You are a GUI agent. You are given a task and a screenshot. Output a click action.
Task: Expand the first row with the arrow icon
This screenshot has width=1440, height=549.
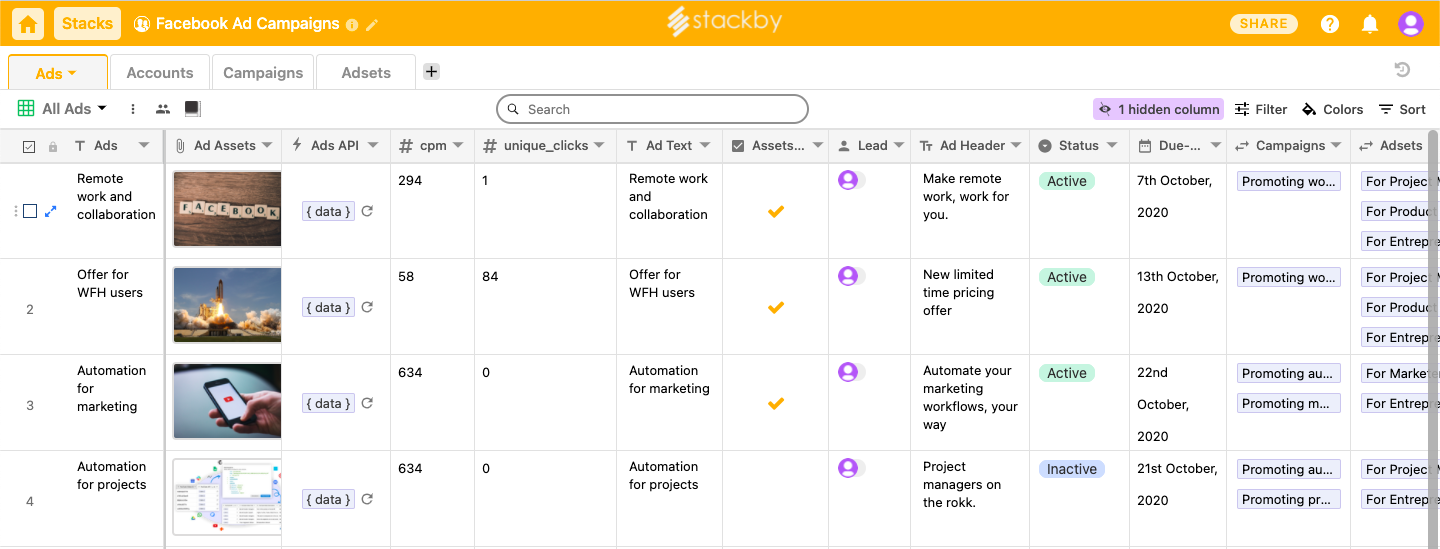click(51, 211)
